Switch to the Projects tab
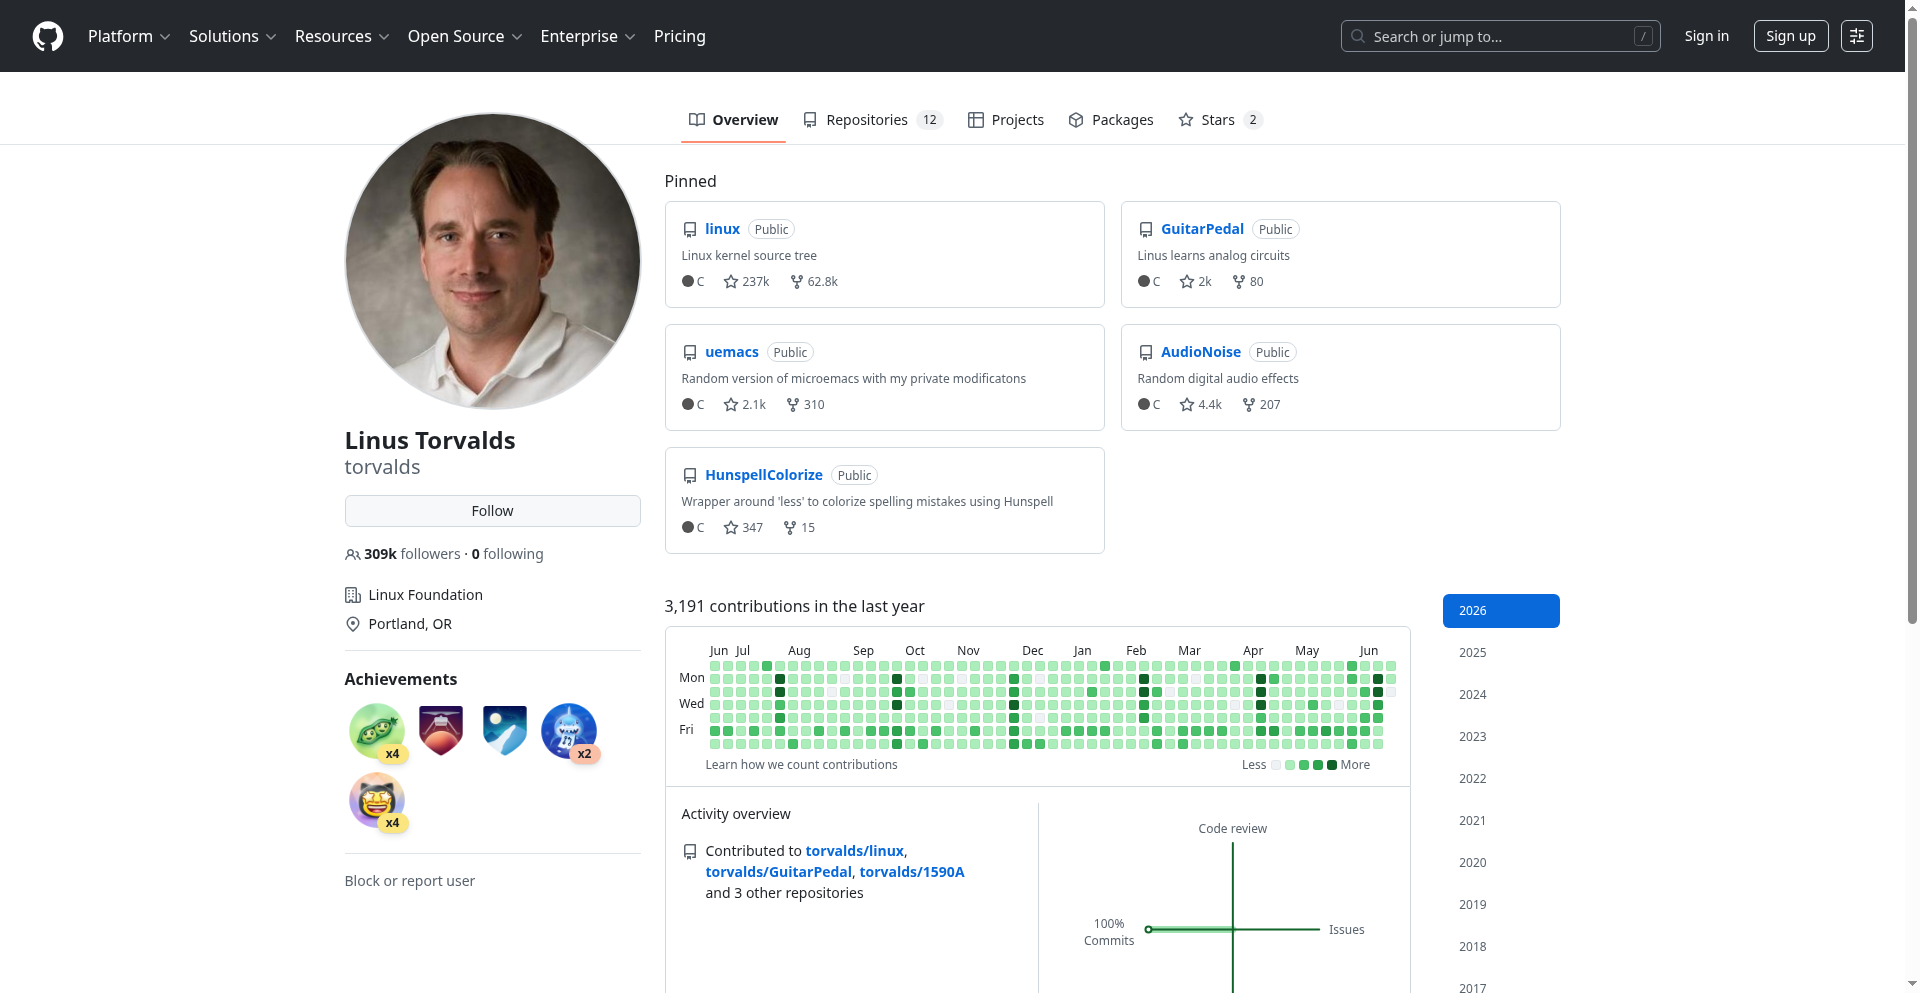This screenshot has width=1920, height=993. point(1006,120)
